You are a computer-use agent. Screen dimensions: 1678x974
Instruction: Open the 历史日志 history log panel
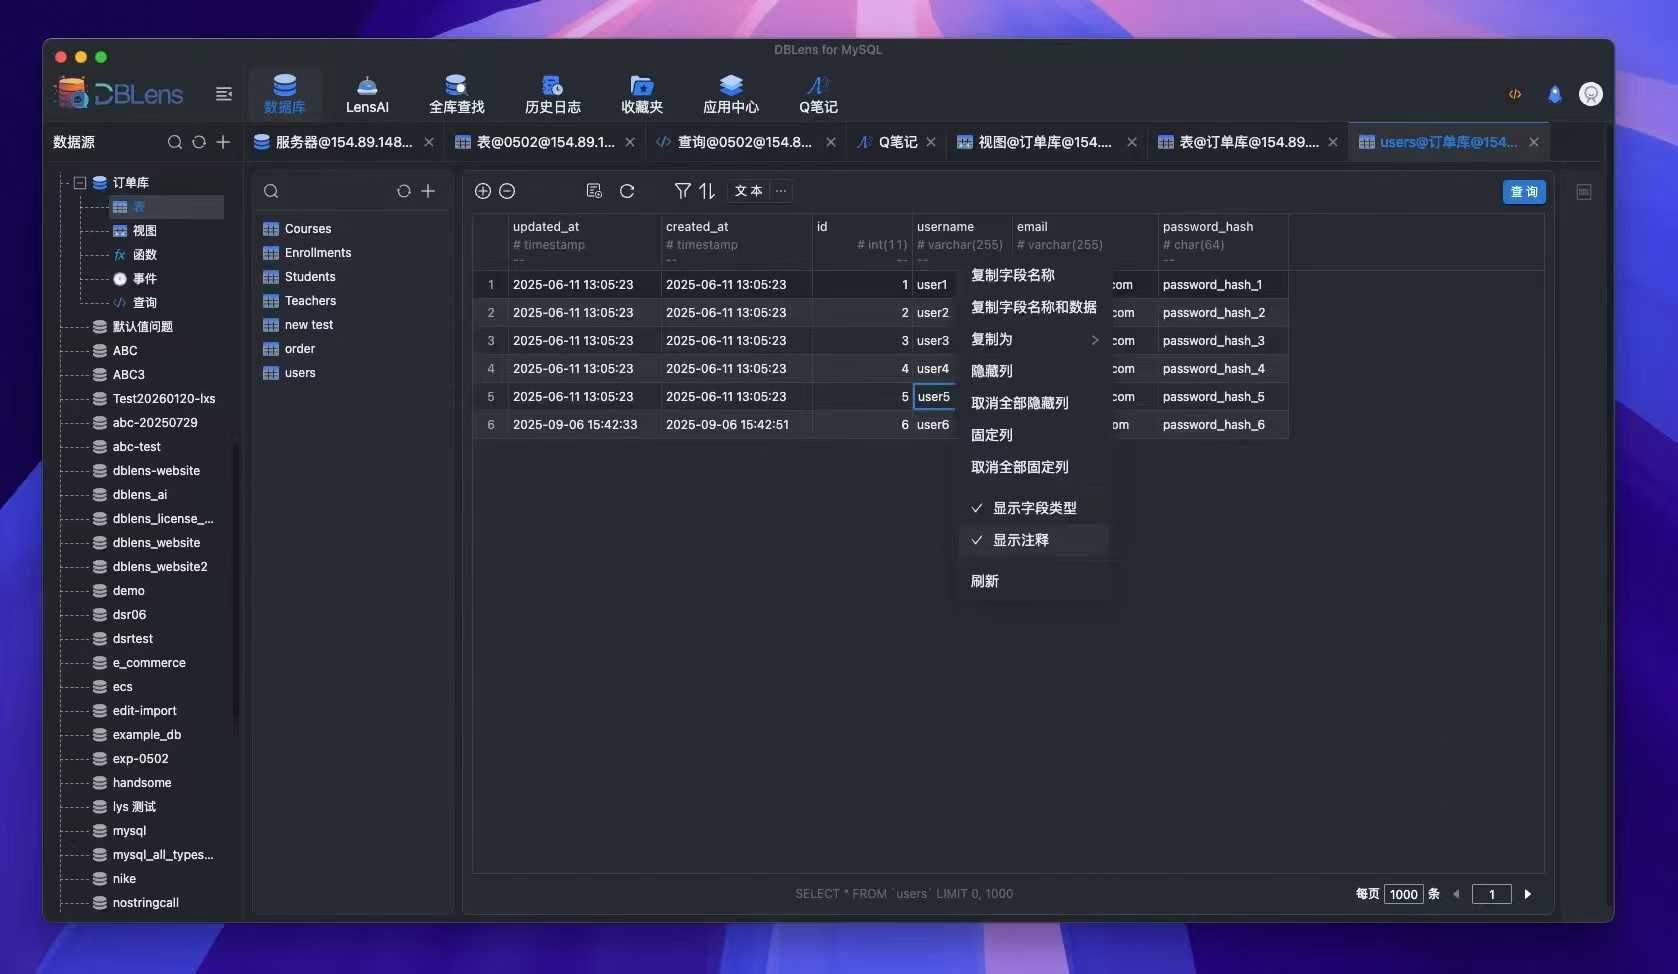click(553, 93)
